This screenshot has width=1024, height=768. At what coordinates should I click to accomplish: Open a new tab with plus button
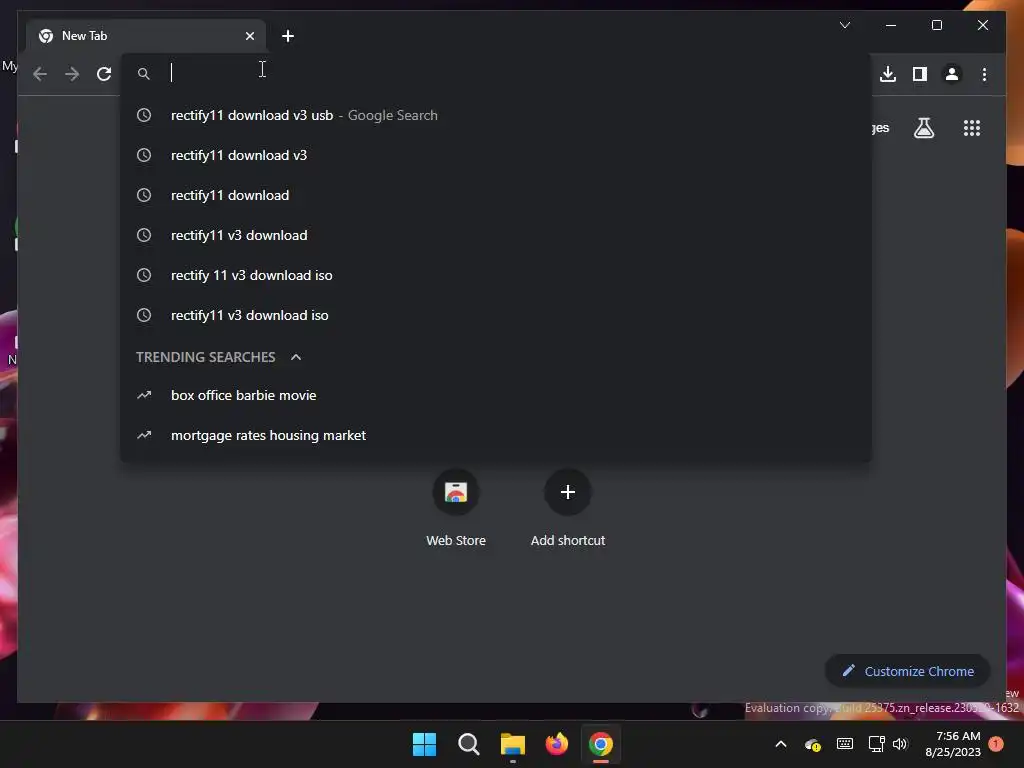tap(287, 36)
